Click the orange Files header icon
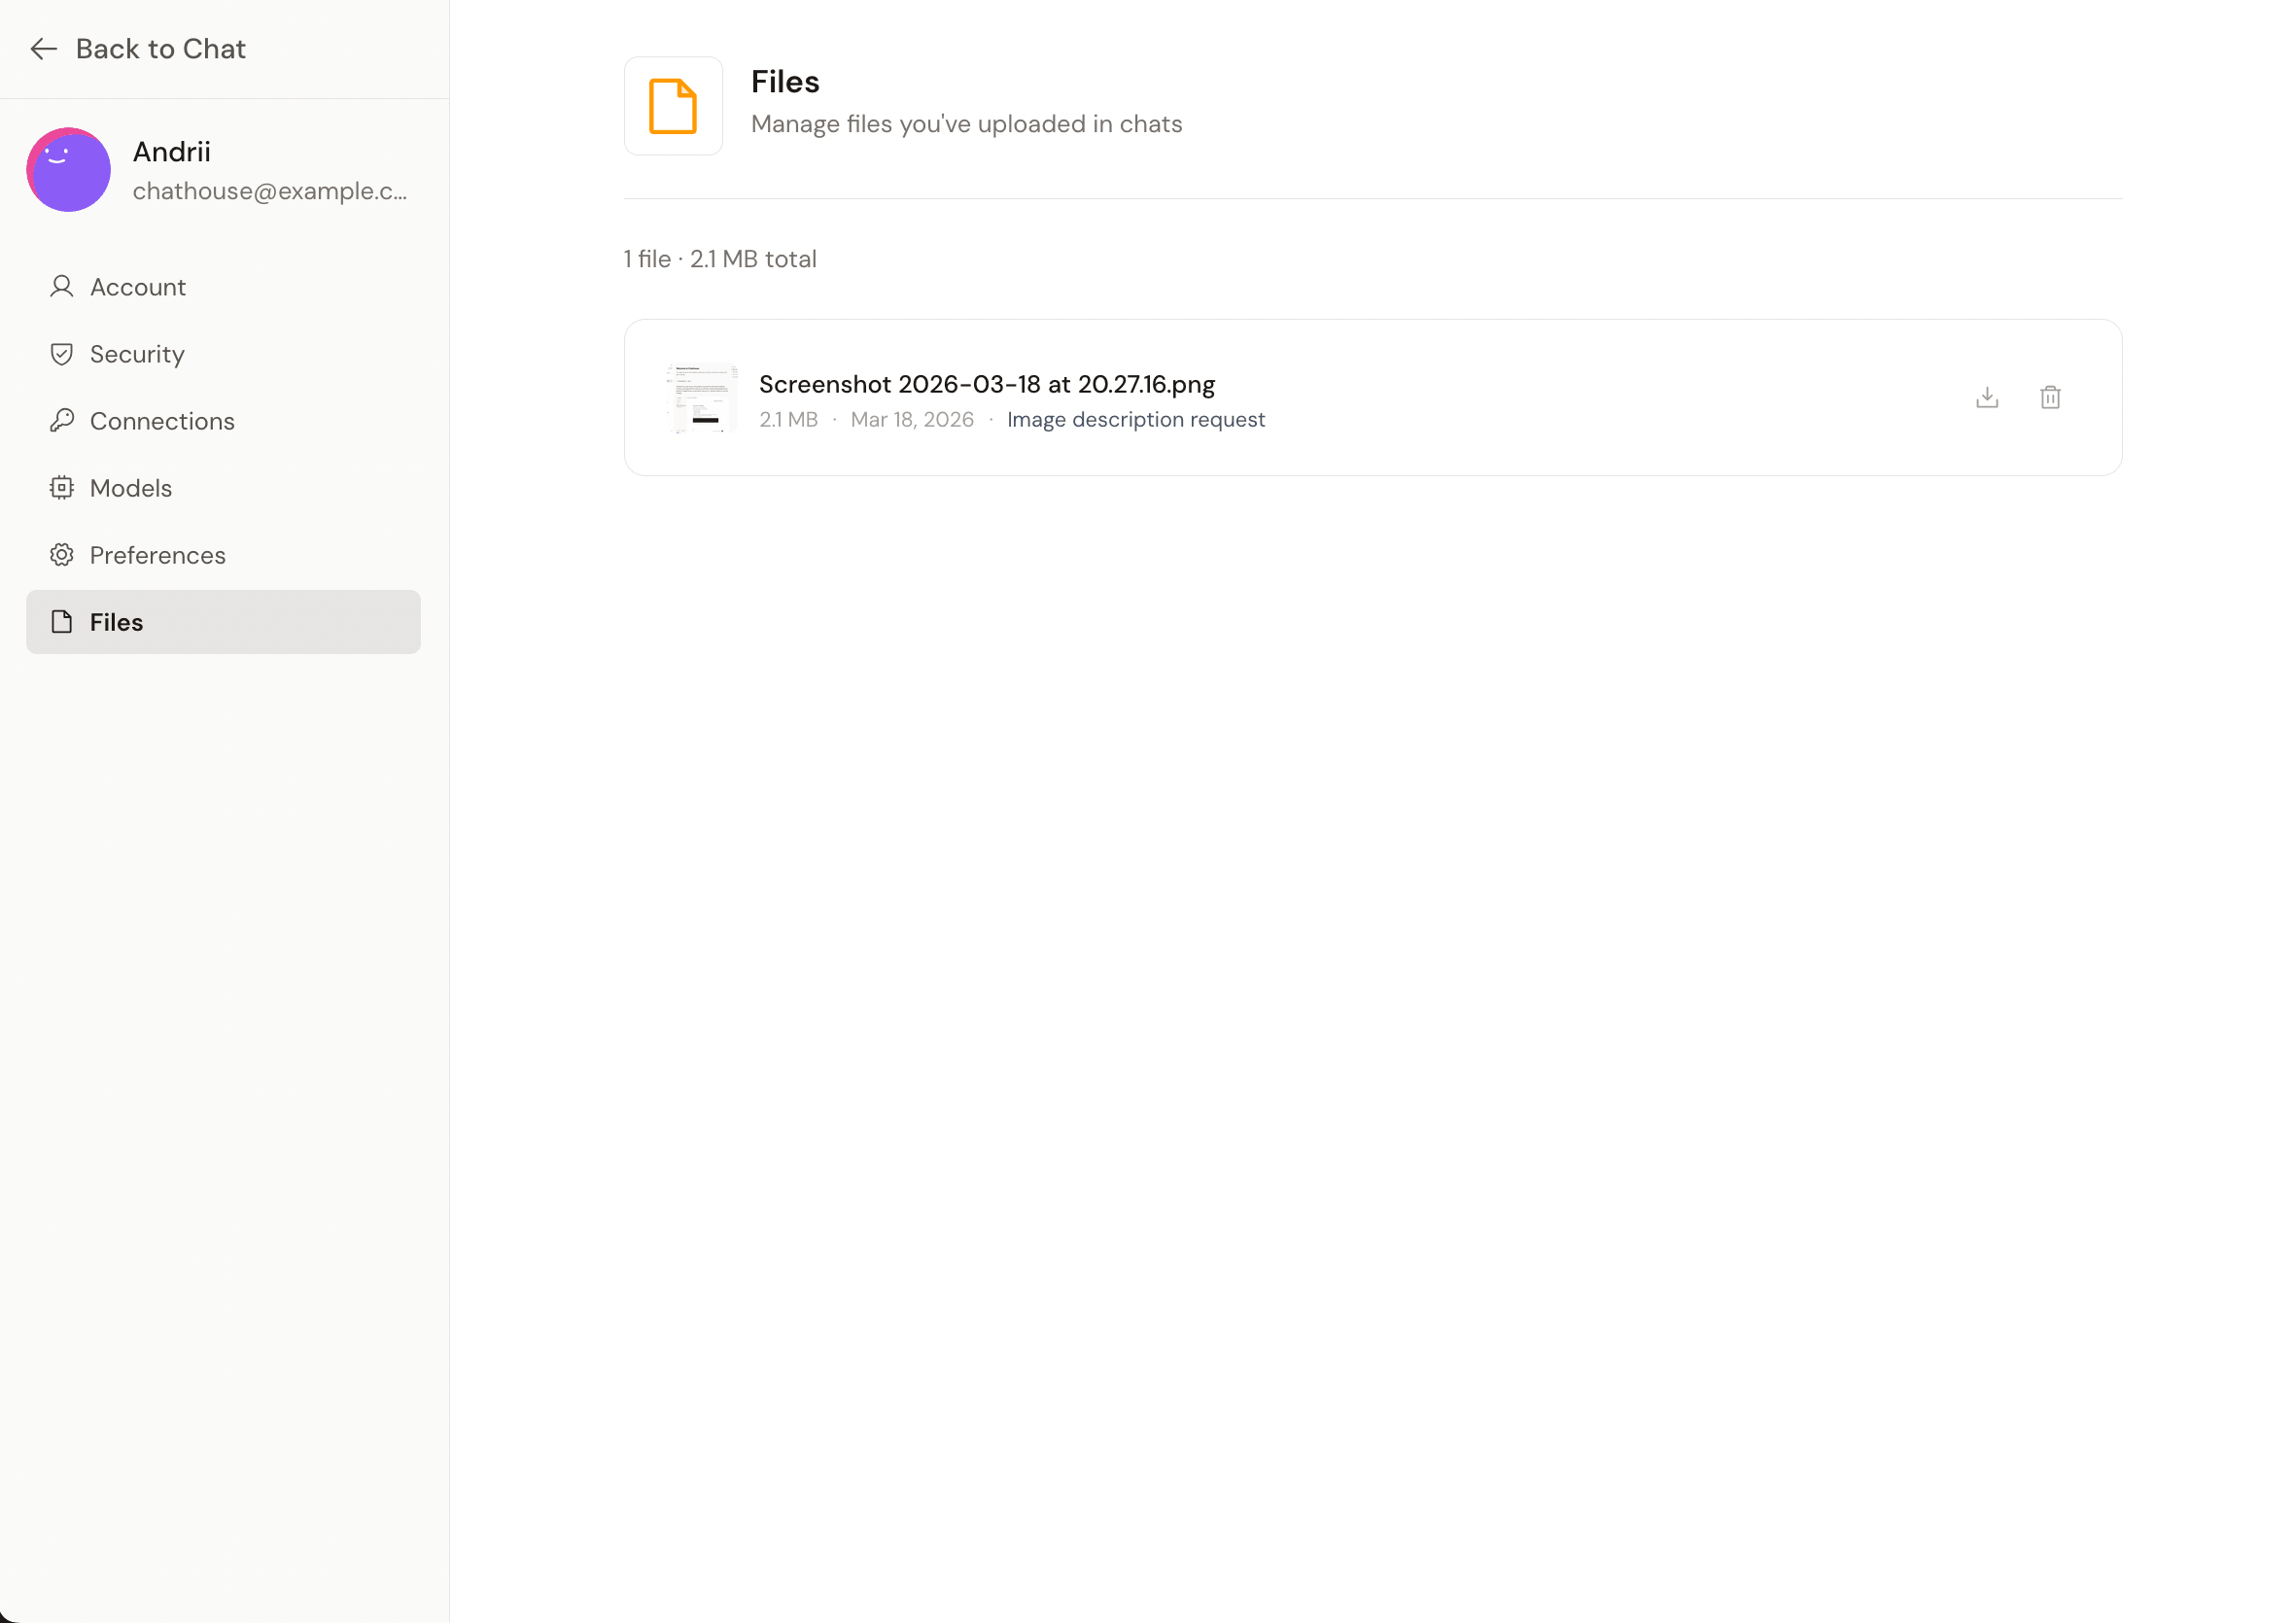The height and width of the screenshot is (1623, 2296). [673, 106]
